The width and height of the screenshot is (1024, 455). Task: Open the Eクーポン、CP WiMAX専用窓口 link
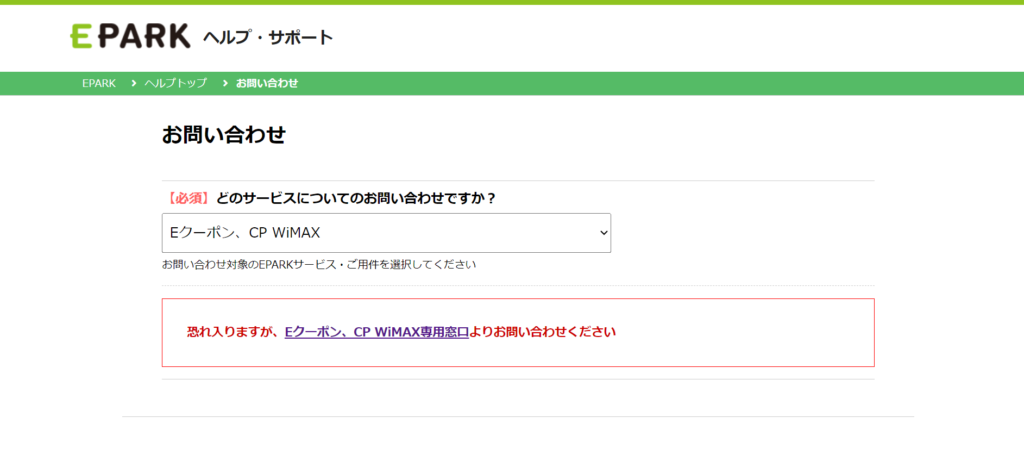(x=377, y=332)
